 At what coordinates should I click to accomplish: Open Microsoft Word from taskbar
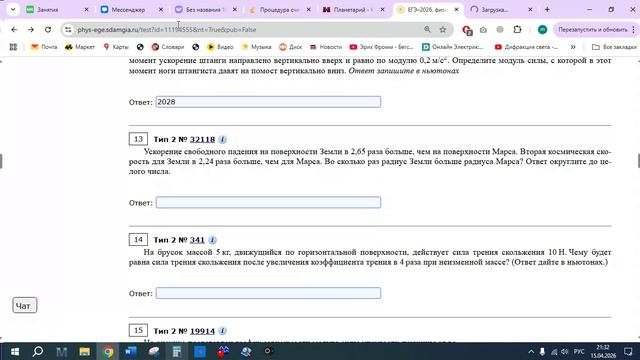131,351
